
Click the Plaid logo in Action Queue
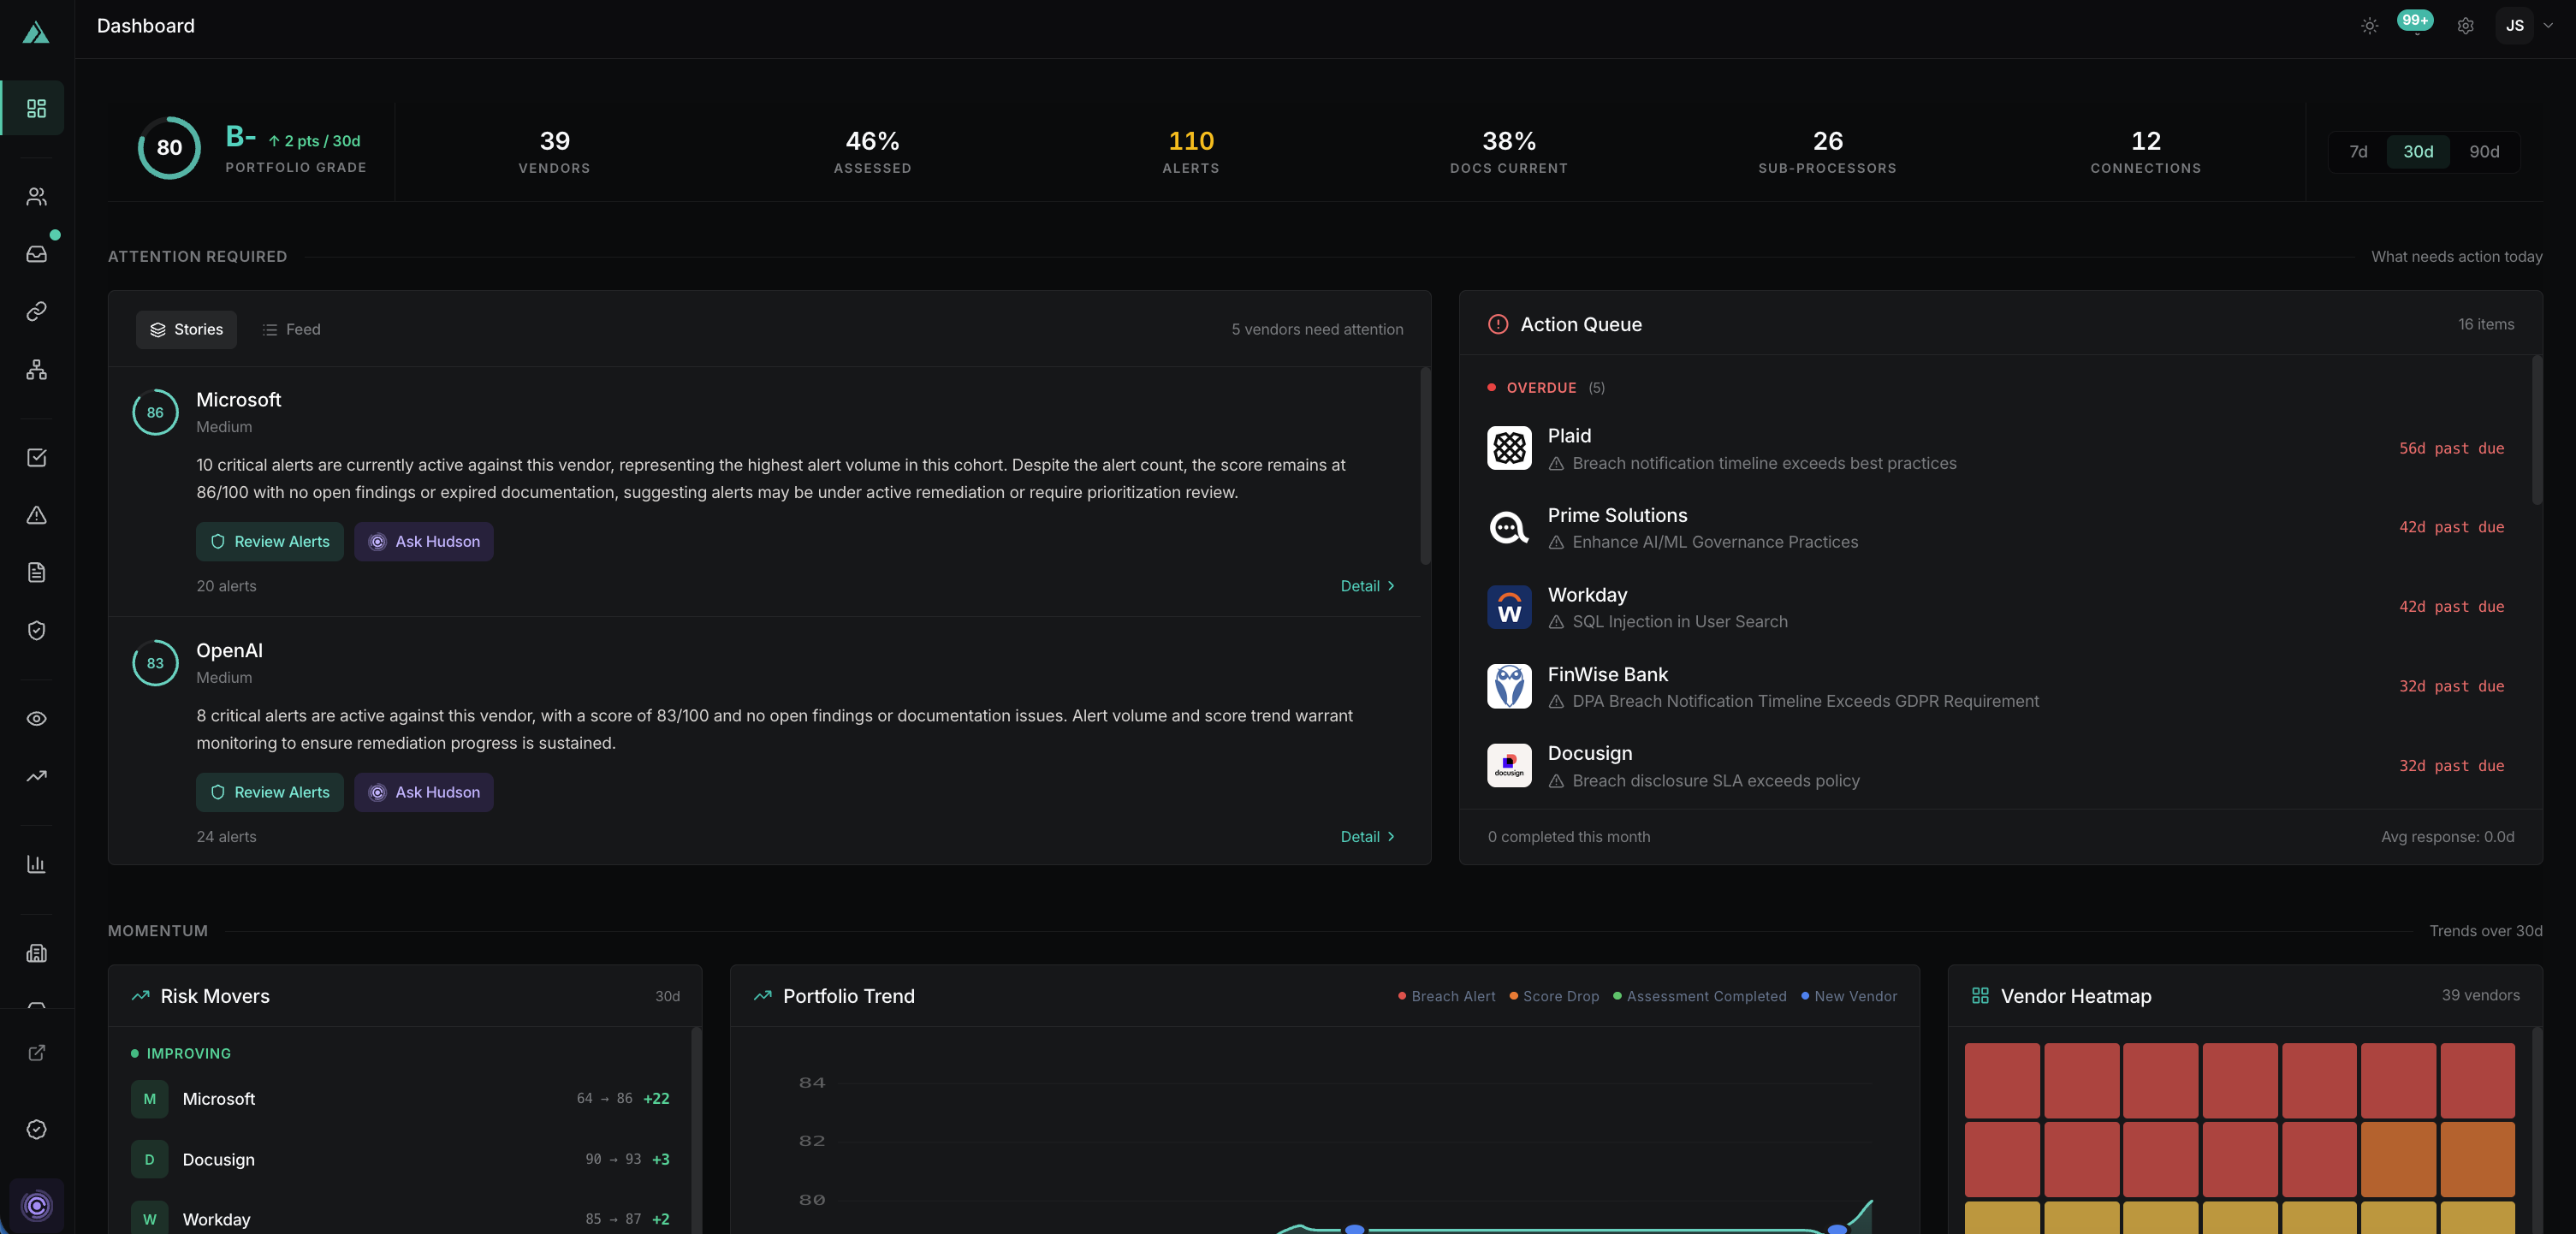pos(1509,448)
